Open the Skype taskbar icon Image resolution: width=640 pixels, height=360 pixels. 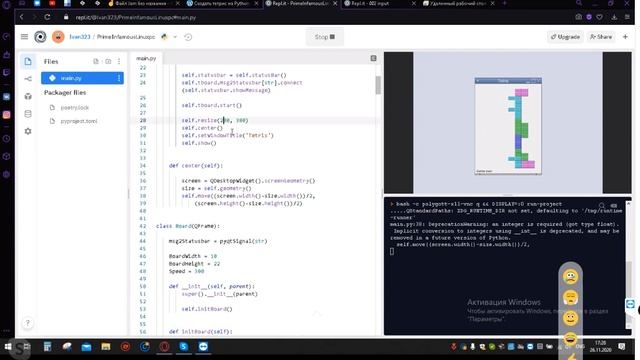184,347
